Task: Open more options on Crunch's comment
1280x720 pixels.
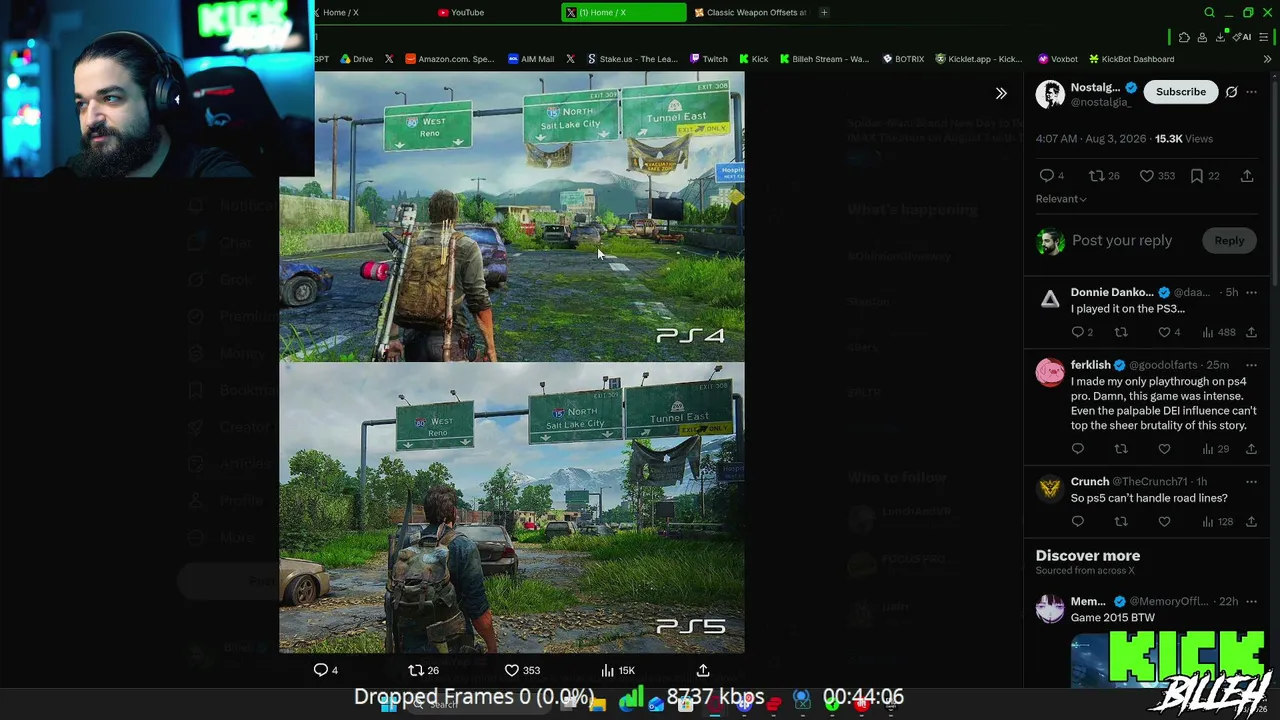Action: [1251, 482]
